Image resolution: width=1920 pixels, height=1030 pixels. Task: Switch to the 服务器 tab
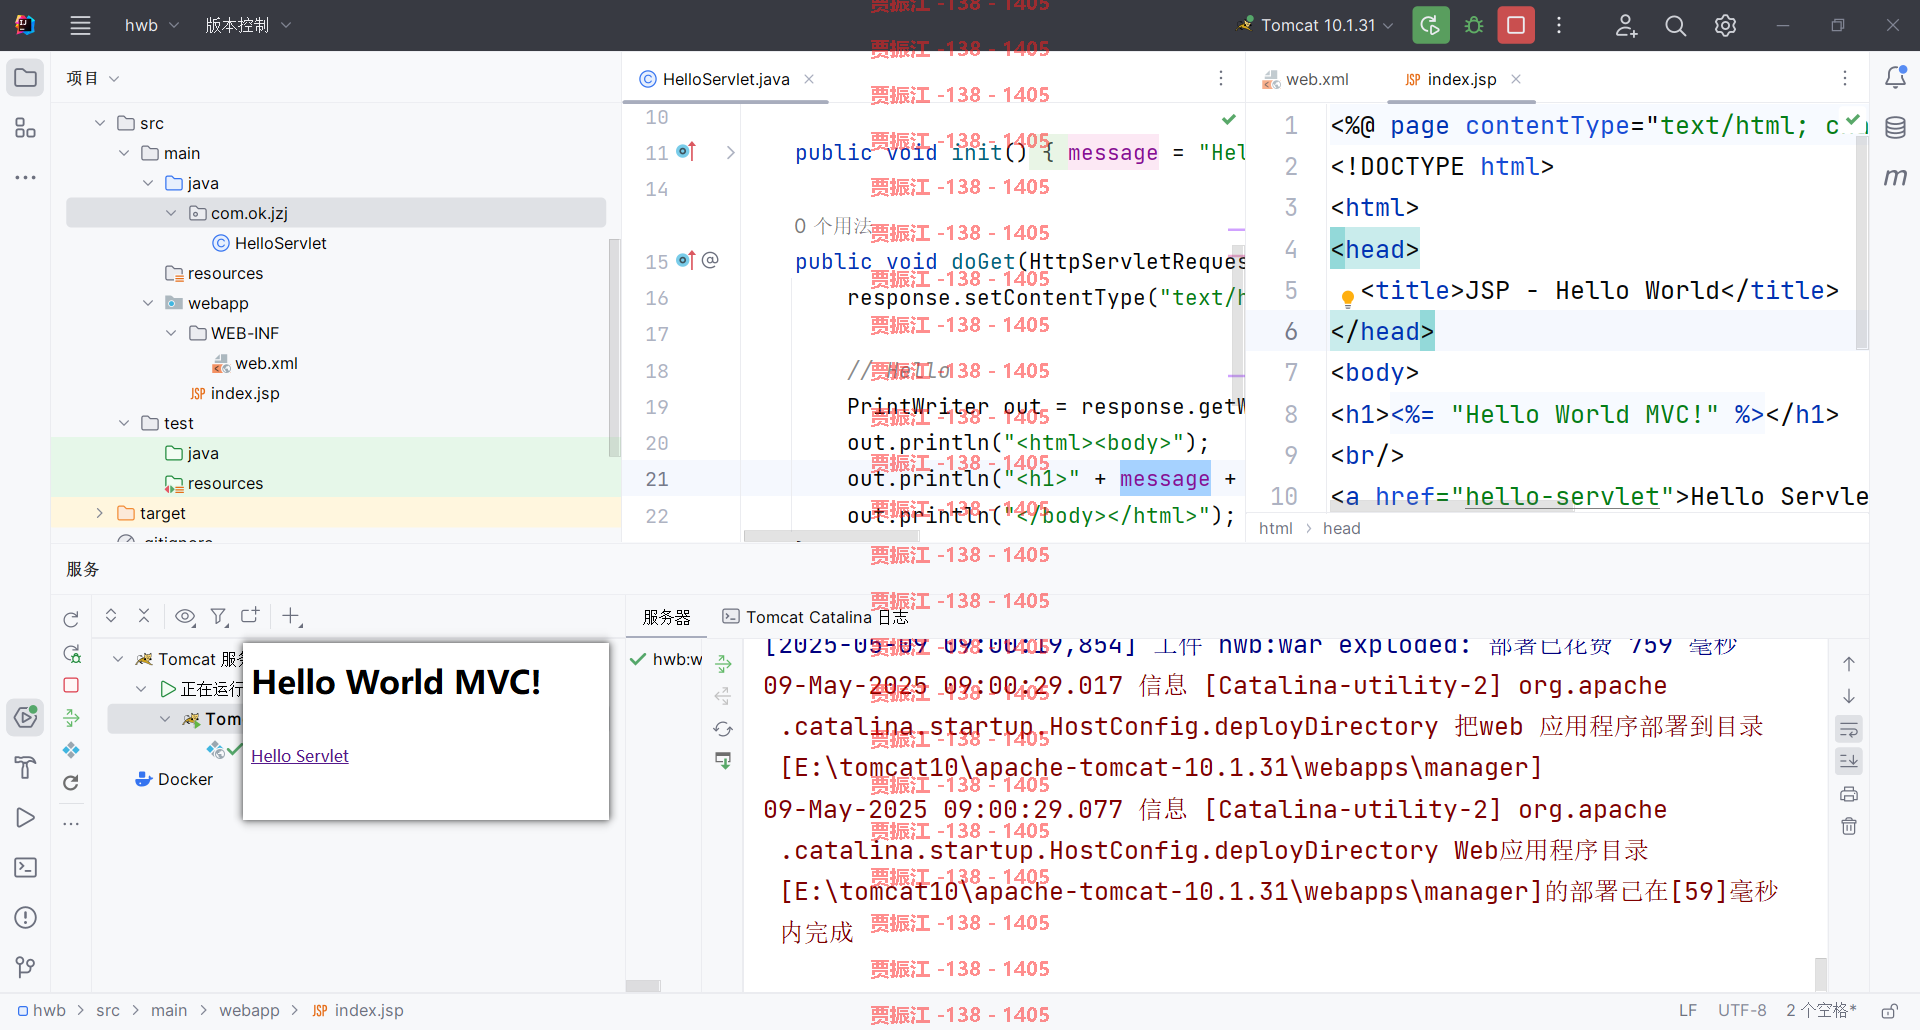[667, 617]
